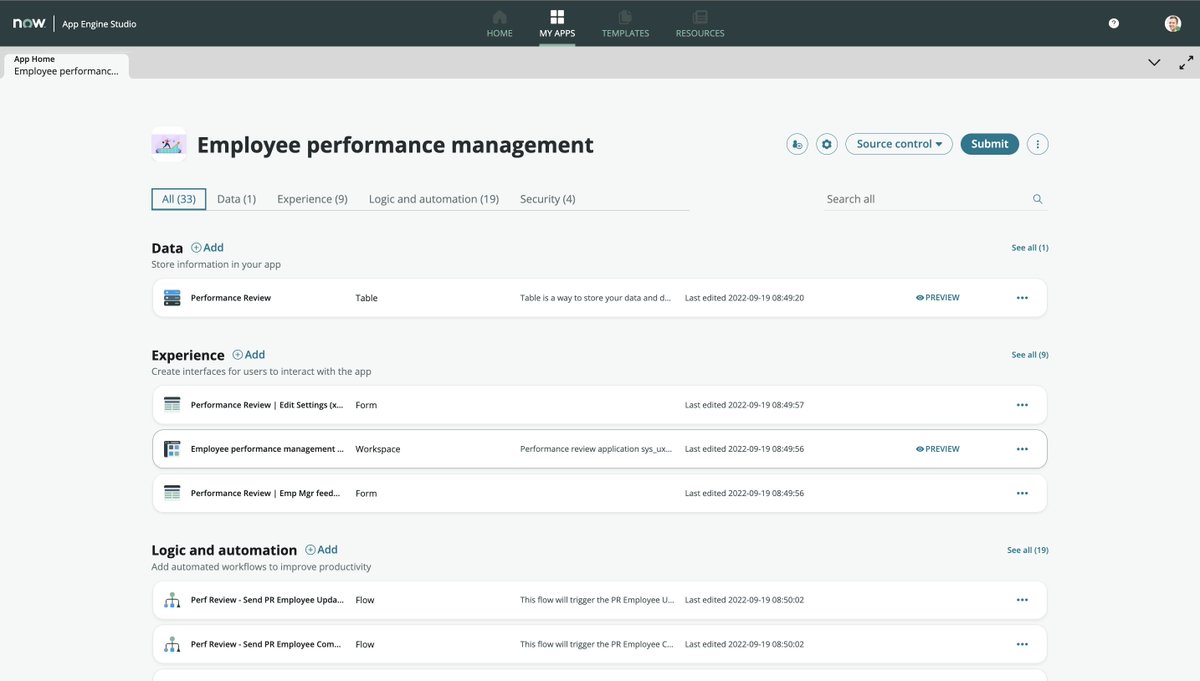Toggle full screen expand arrows
Screen dimensions: 1200x681
[1186, 62]
